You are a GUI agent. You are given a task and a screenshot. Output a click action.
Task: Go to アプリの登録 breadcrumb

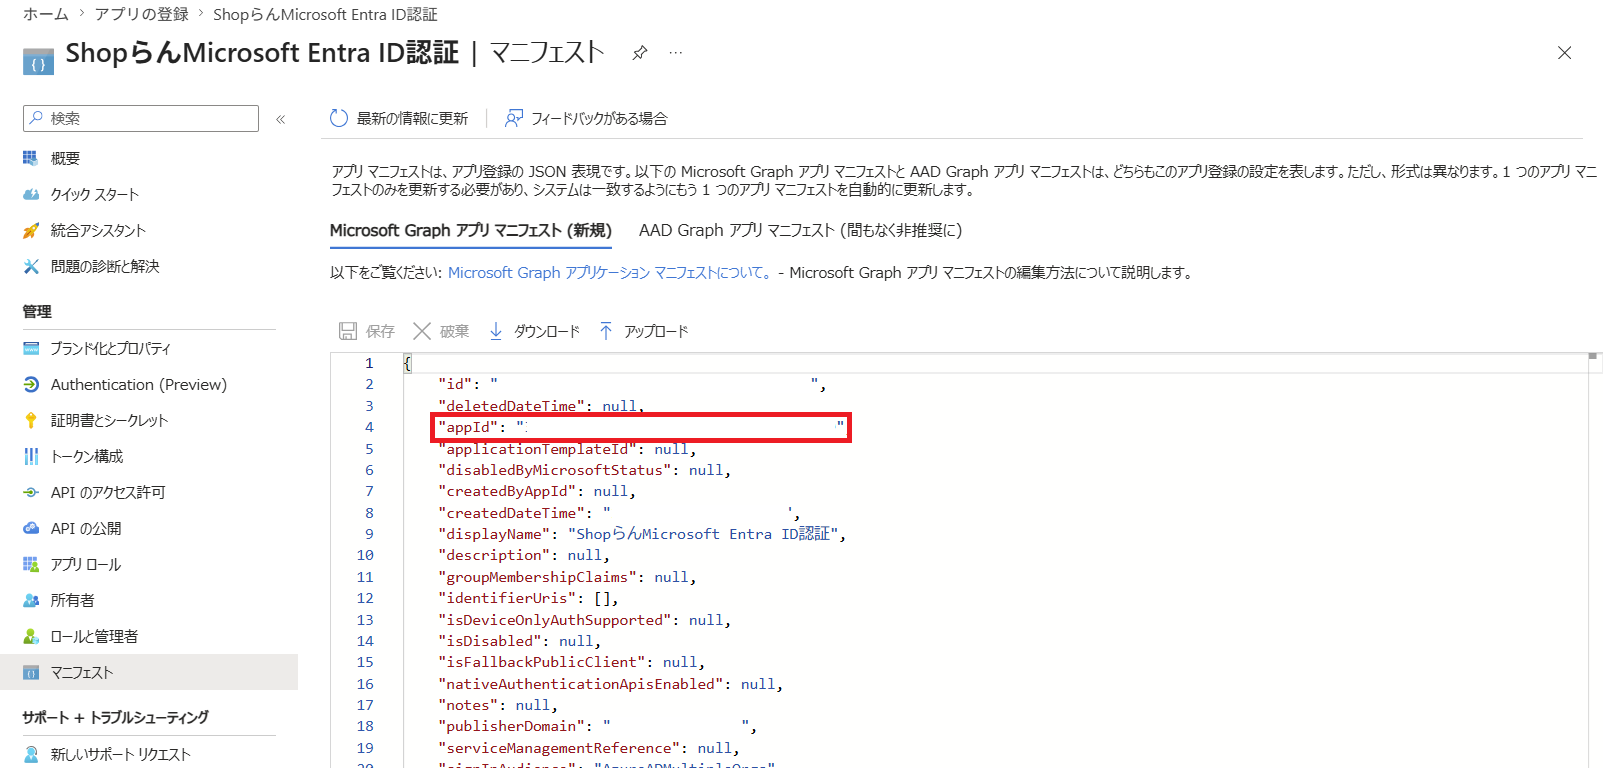click(142, 14)
